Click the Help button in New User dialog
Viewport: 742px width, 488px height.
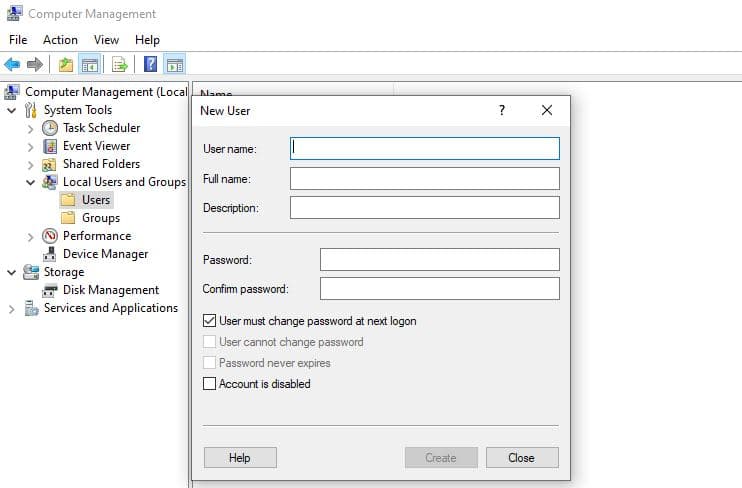pos(239,458)
